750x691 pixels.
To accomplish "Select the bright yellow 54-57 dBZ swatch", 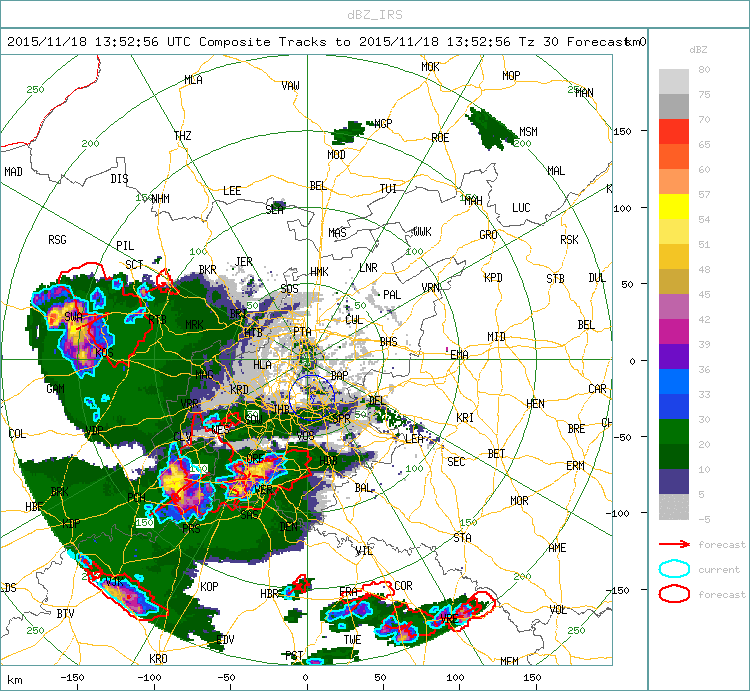I will pyautogui.click(x=673, y=207).
